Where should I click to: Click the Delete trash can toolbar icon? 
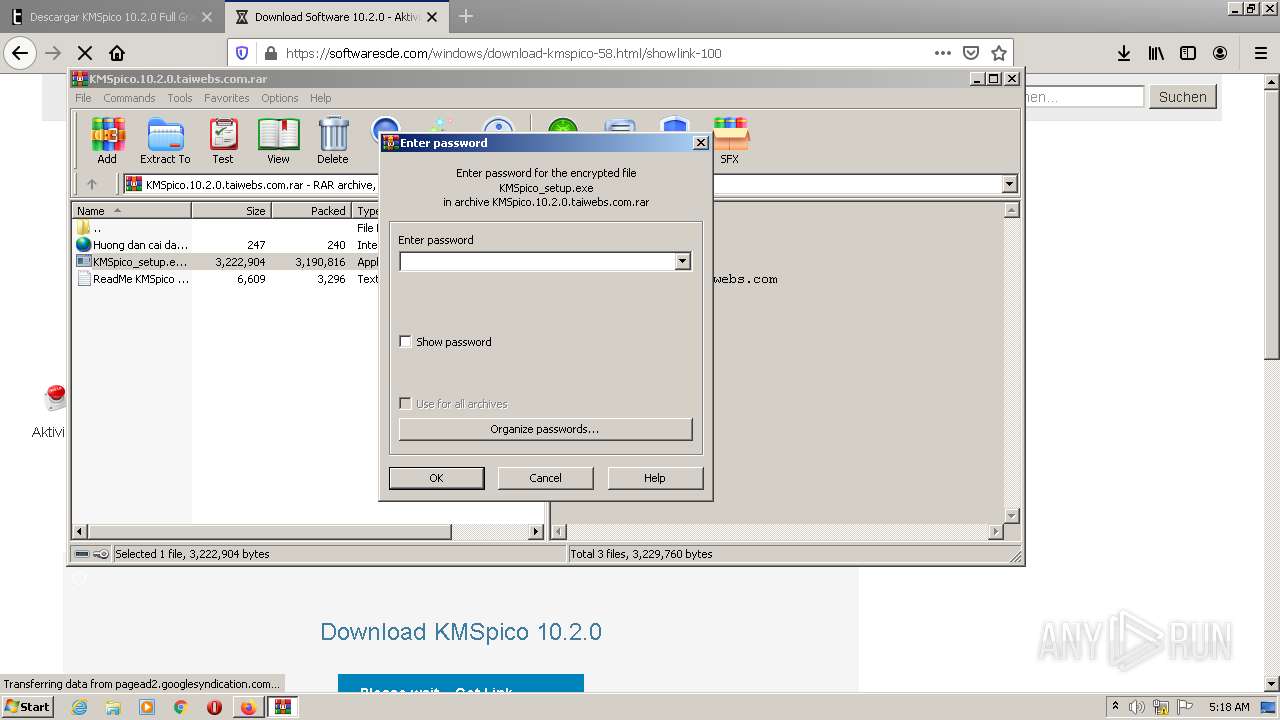pyautogui.click(x=333, y=140)
